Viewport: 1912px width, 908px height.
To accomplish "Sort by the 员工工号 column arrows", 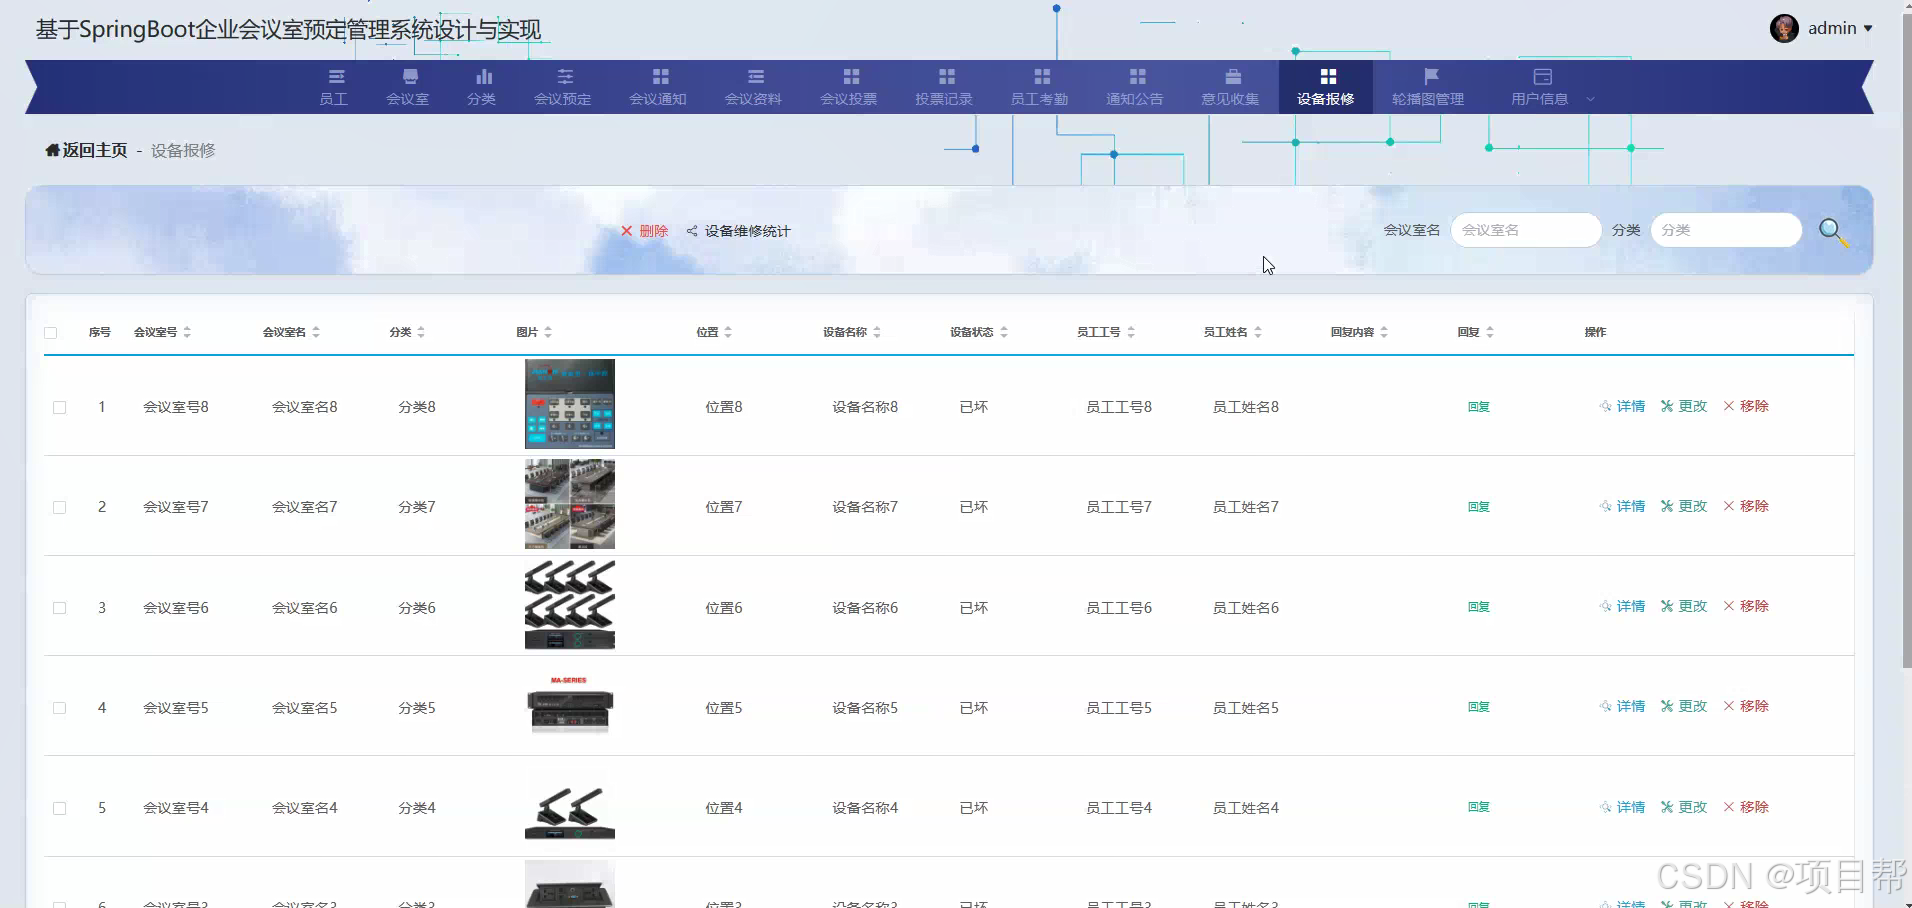I will [x=1131, y=332].
